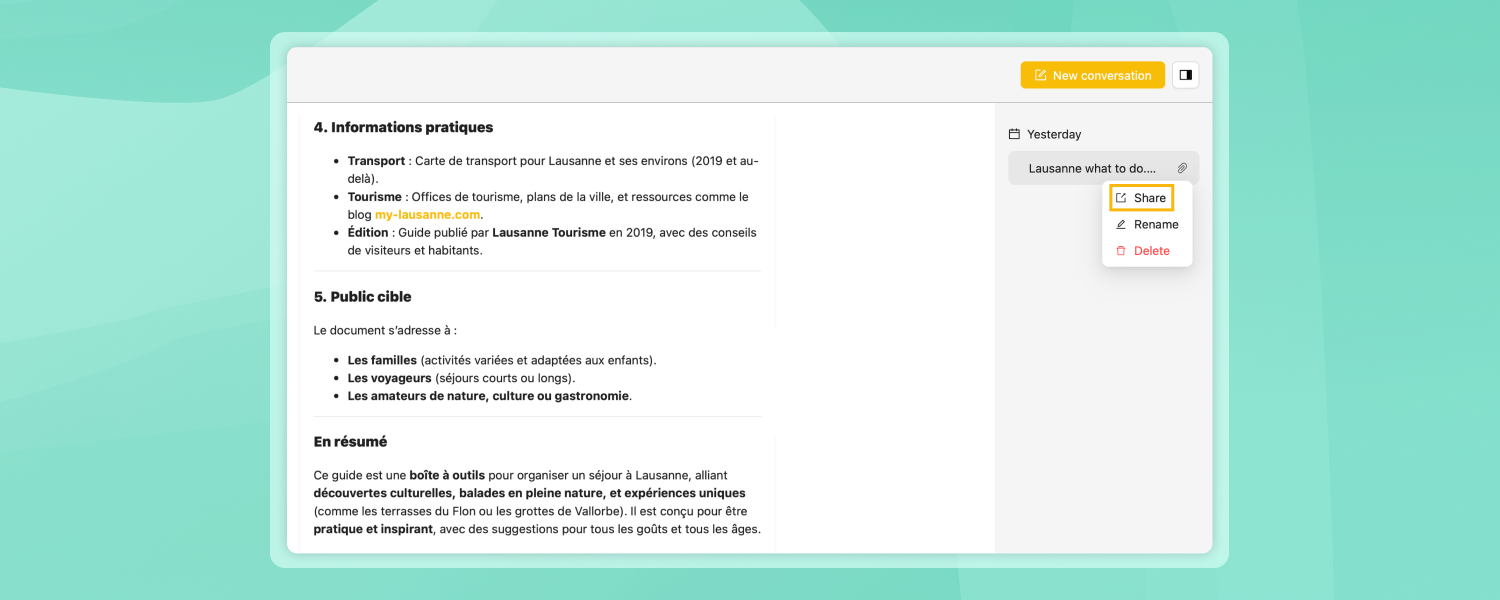Choose Delete from the conversation menu
This screenshot has width=1500, height=600.
tap(1147, 251)
